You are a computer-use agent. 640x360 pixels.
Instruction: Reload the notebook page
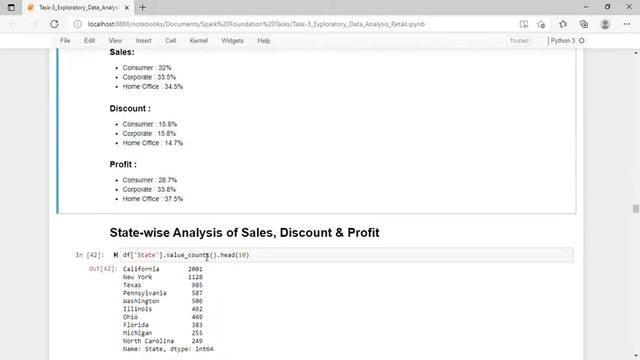click(54, 24)
